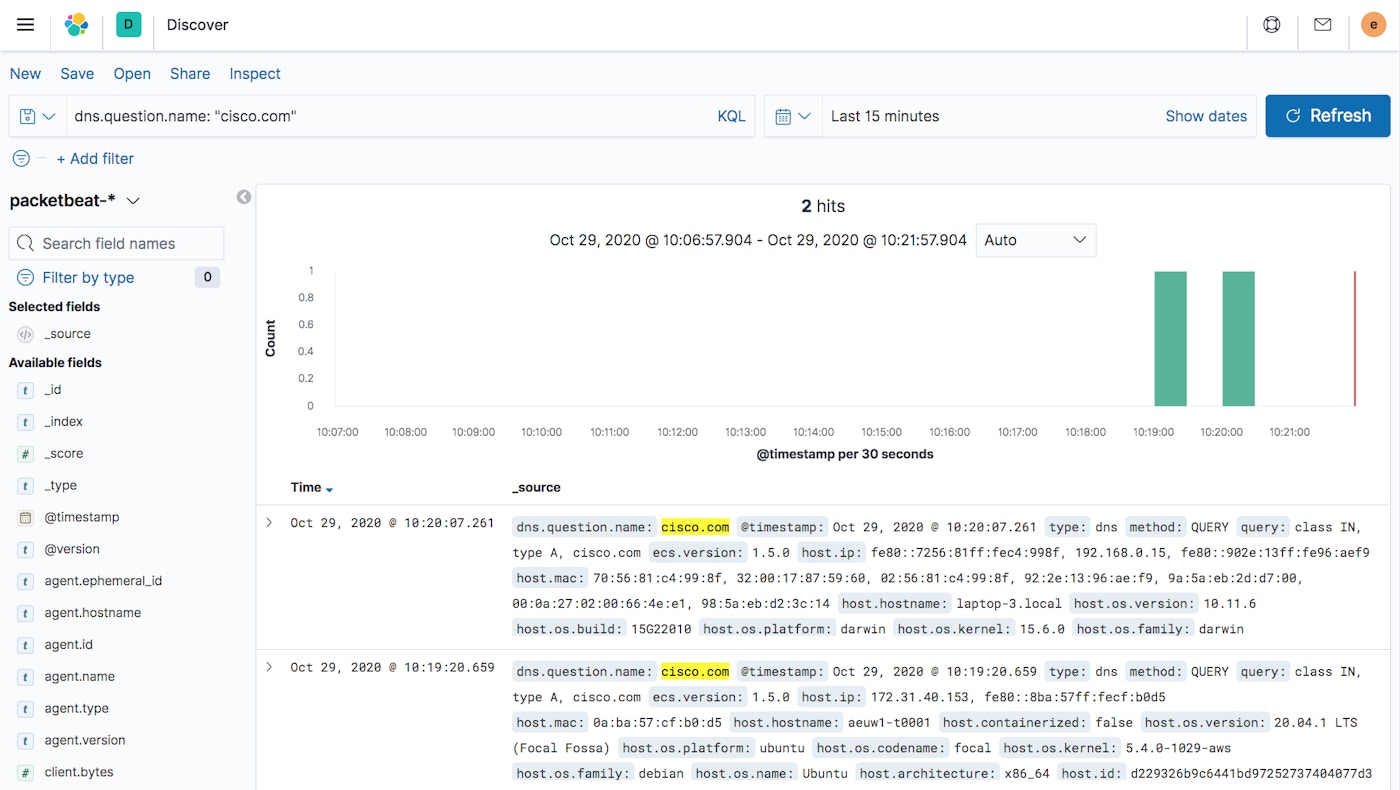1400x790 pixels.
Task: Open the hamburger navigation menu
Action: [x=25, y=25]
